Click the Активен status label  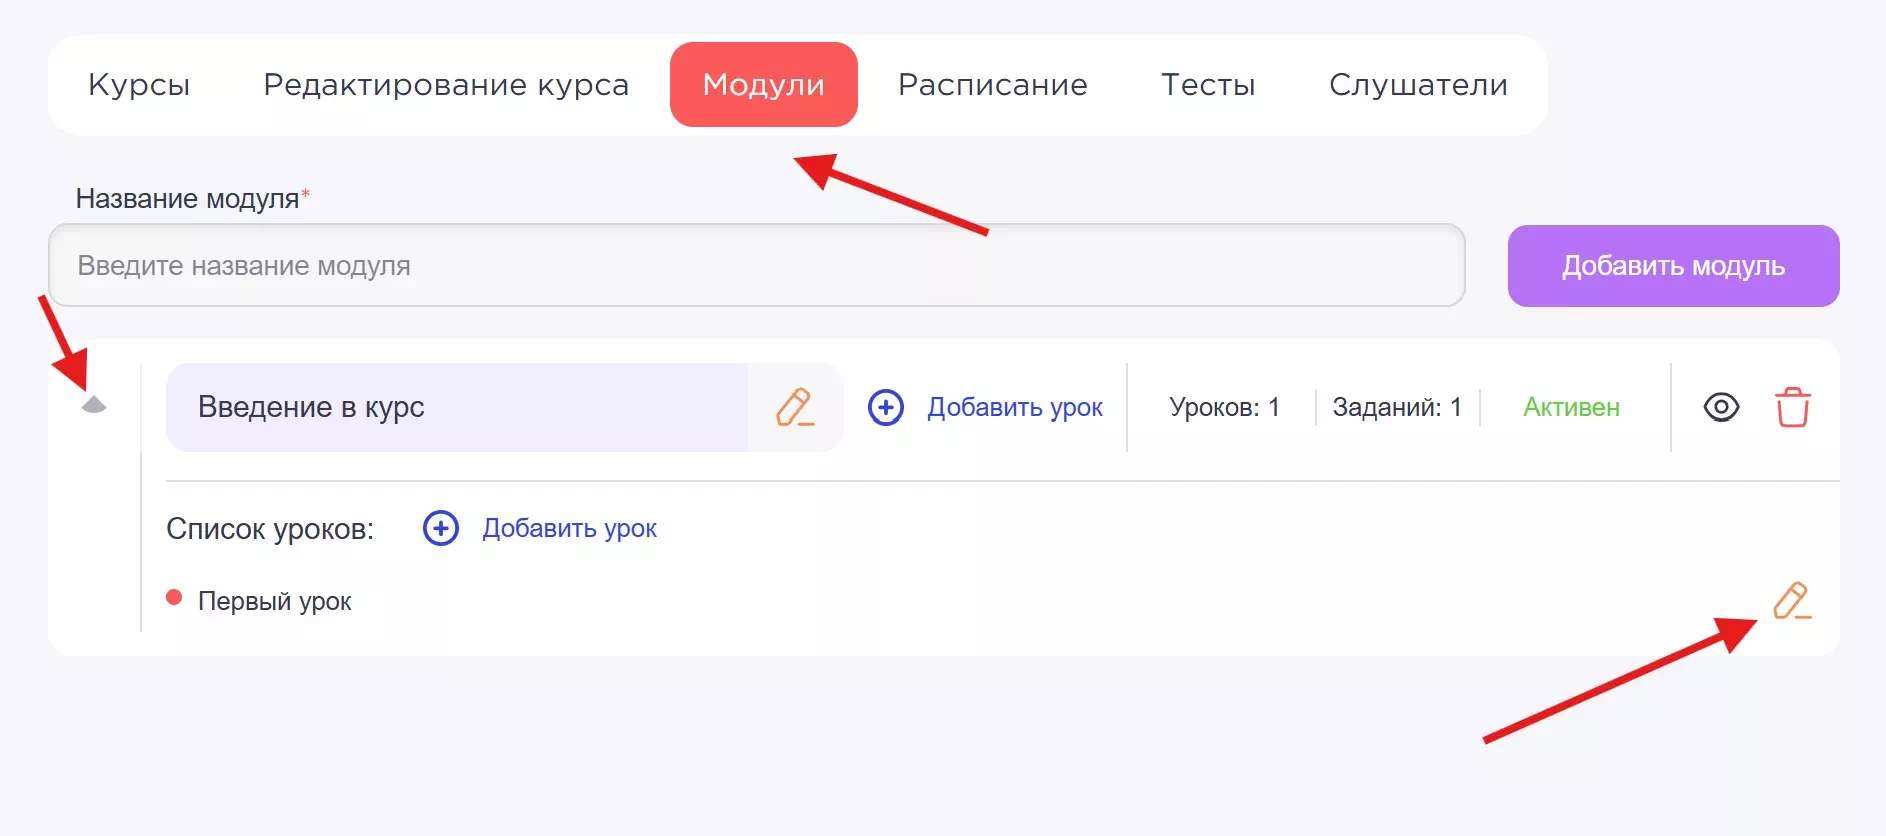(1571, 407)
